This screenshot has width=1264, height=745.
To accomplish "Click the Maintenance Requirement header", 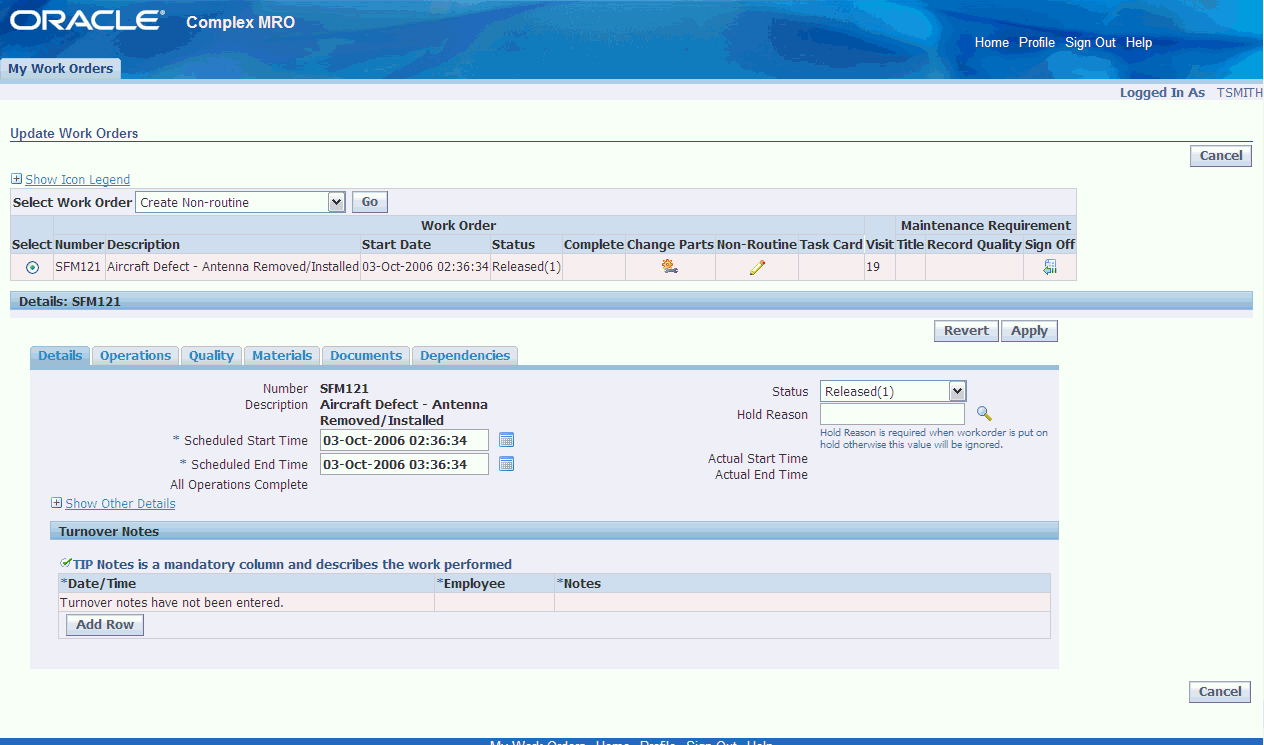I will click(986, 225).
